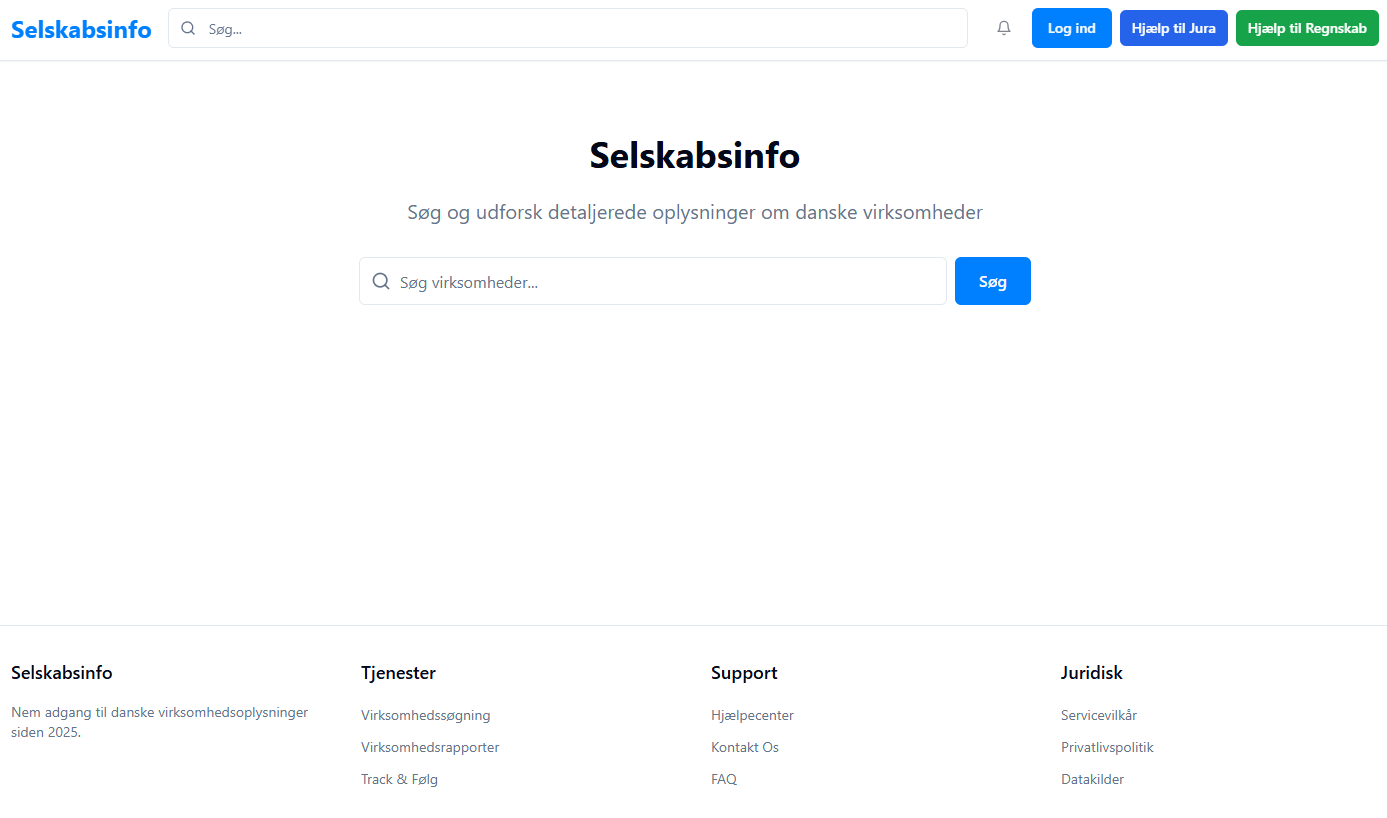The height and width of the screenshot is (818, 1387).
Task: Click the magnifier icon in top search bar
Action: (x=188, y=28)
